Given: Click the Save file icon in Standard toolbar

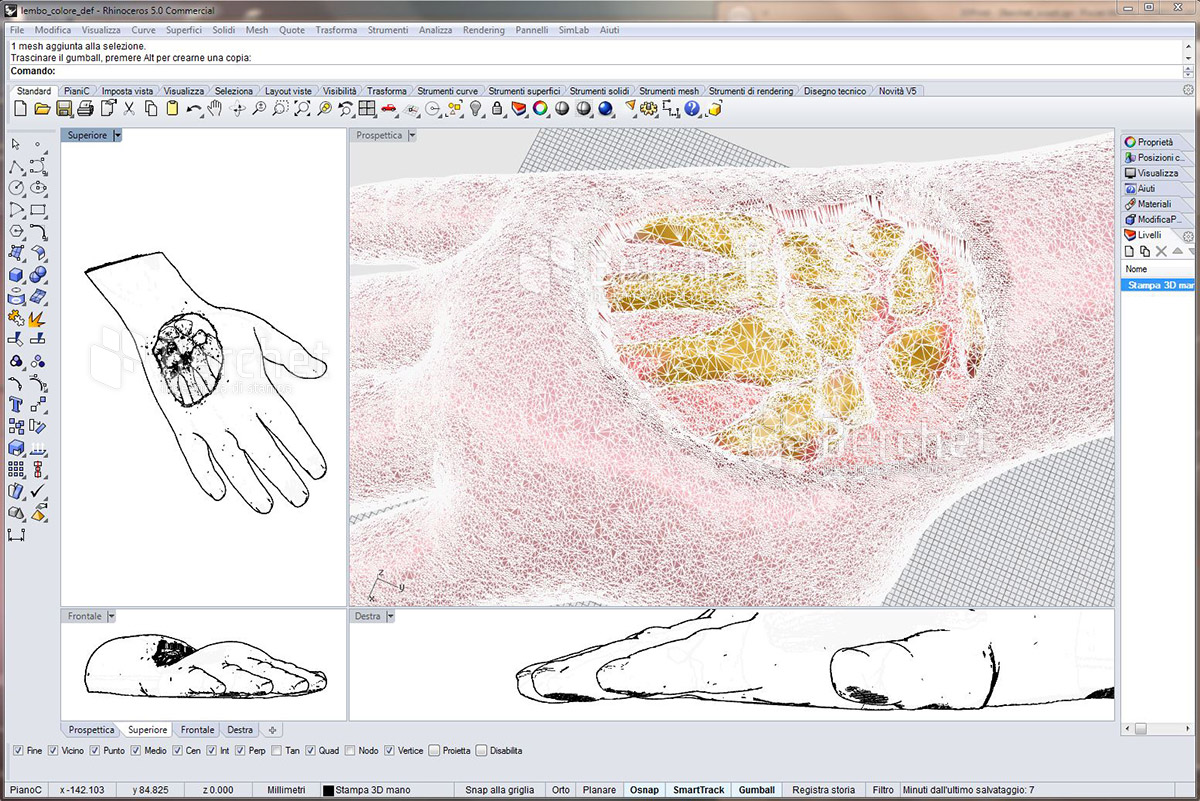Looking at the screenshot, I should 64,108.
